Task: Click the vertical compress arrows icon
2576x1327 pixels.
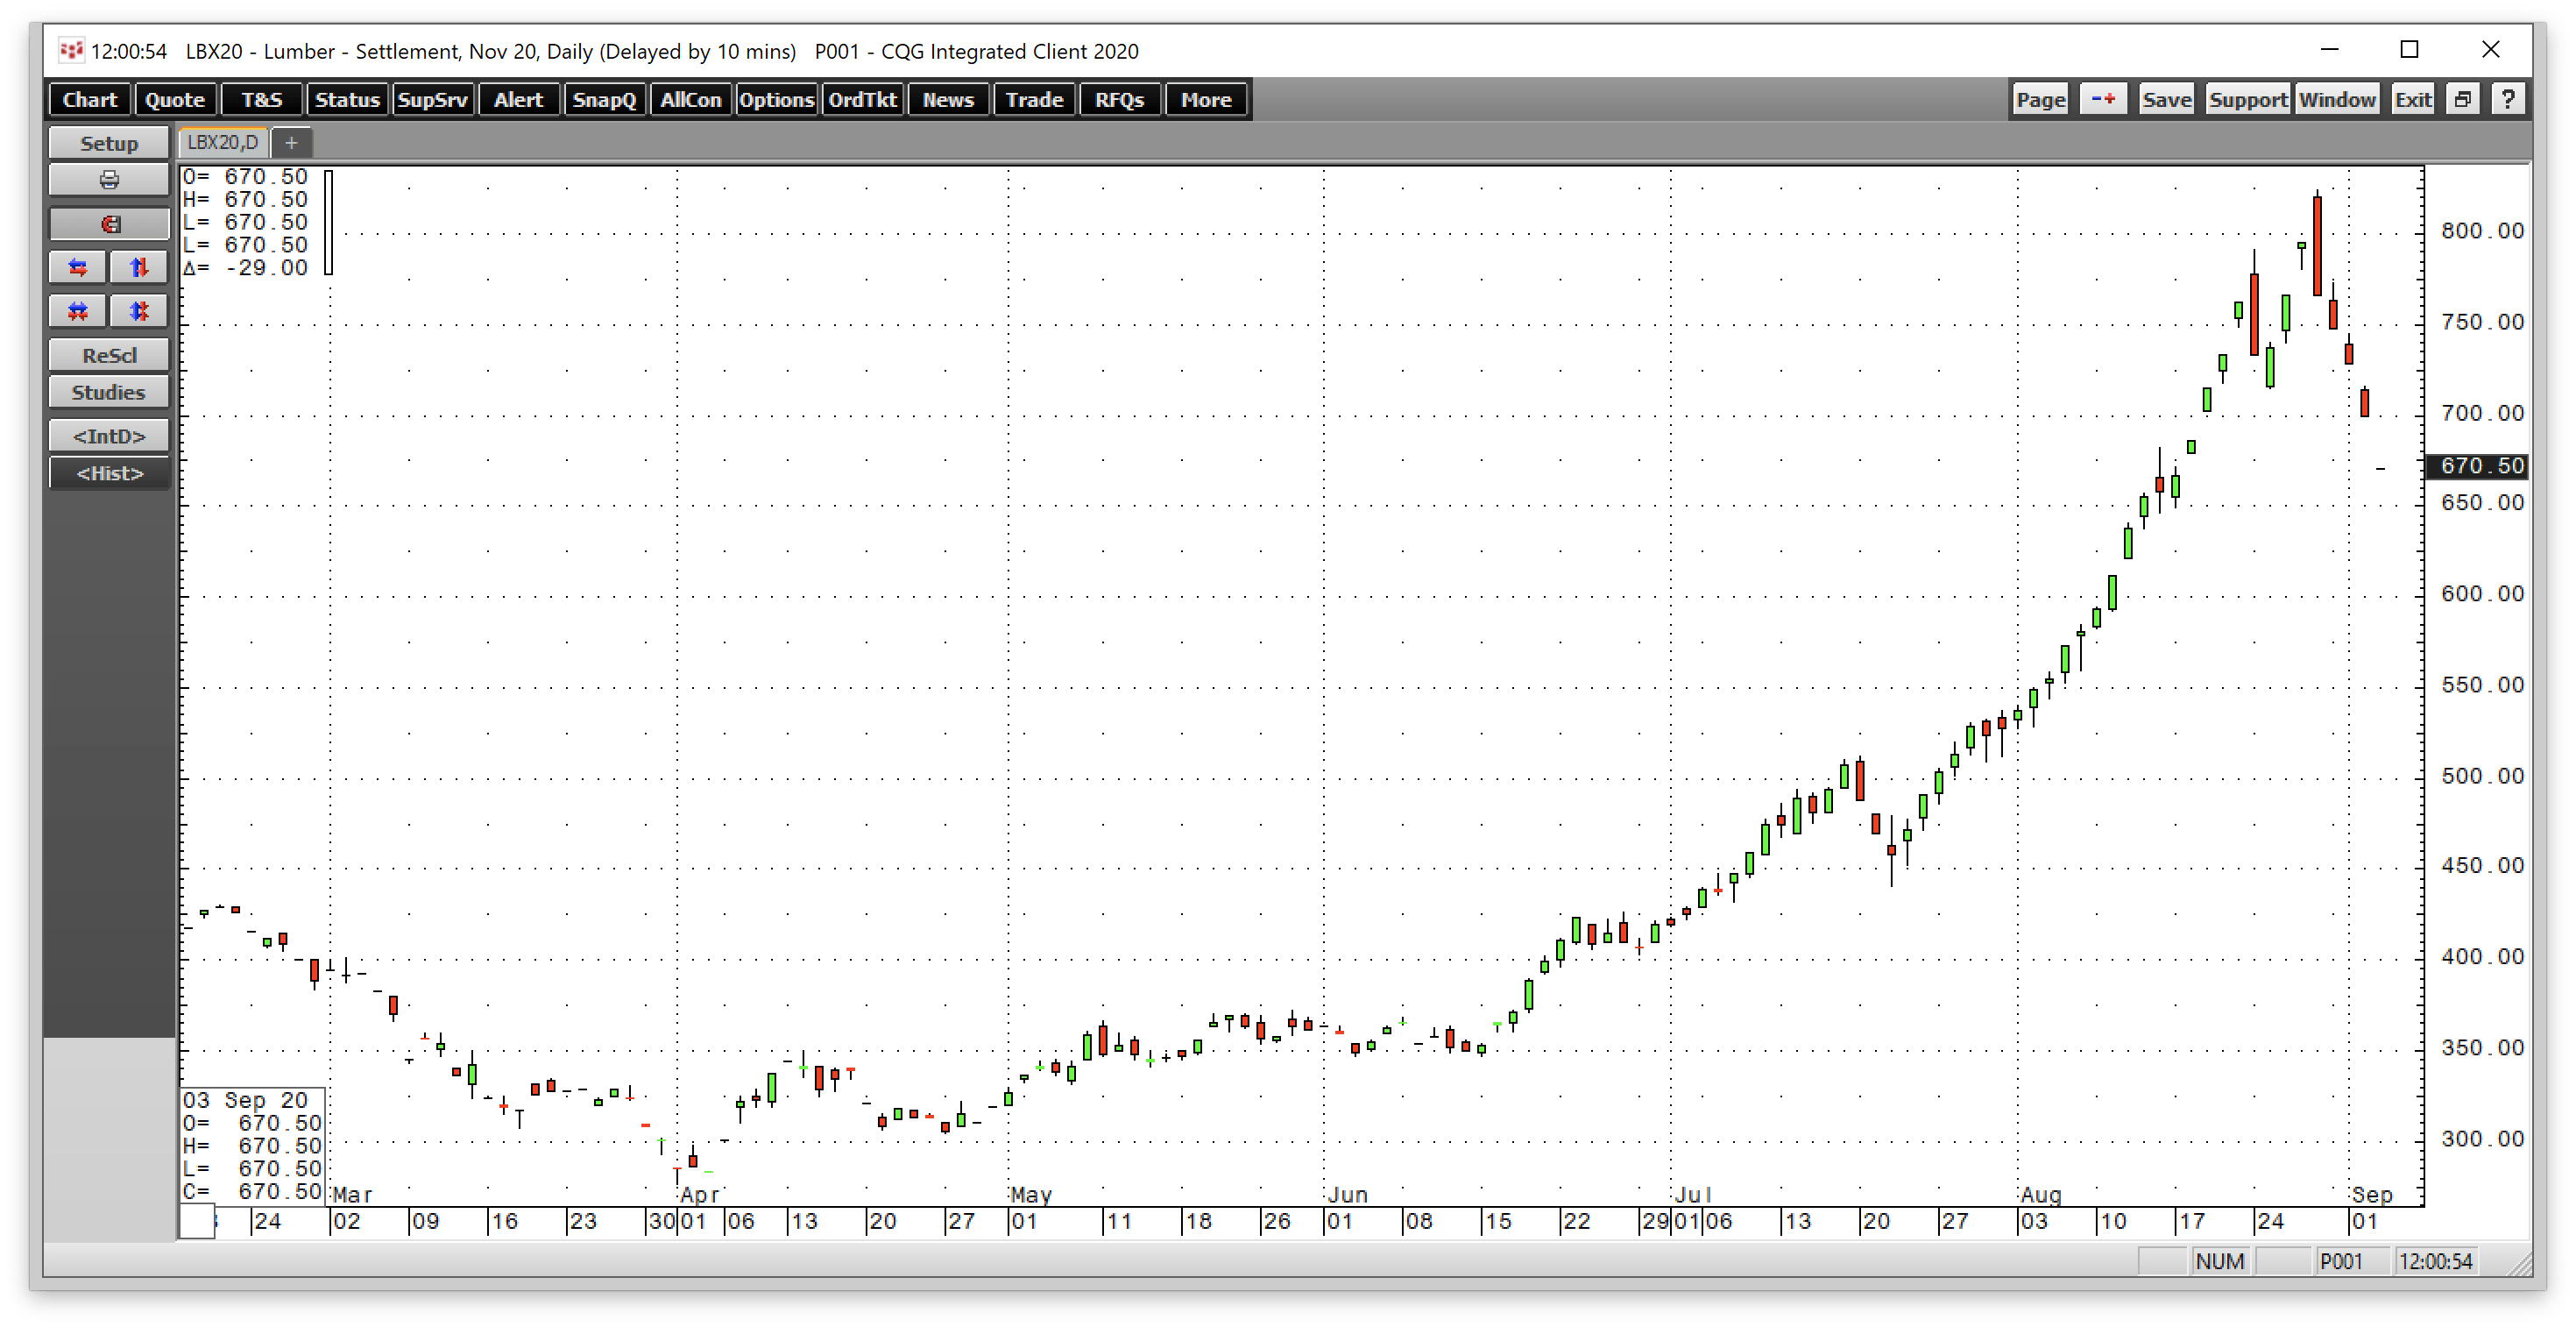Action: click(139, 311)
